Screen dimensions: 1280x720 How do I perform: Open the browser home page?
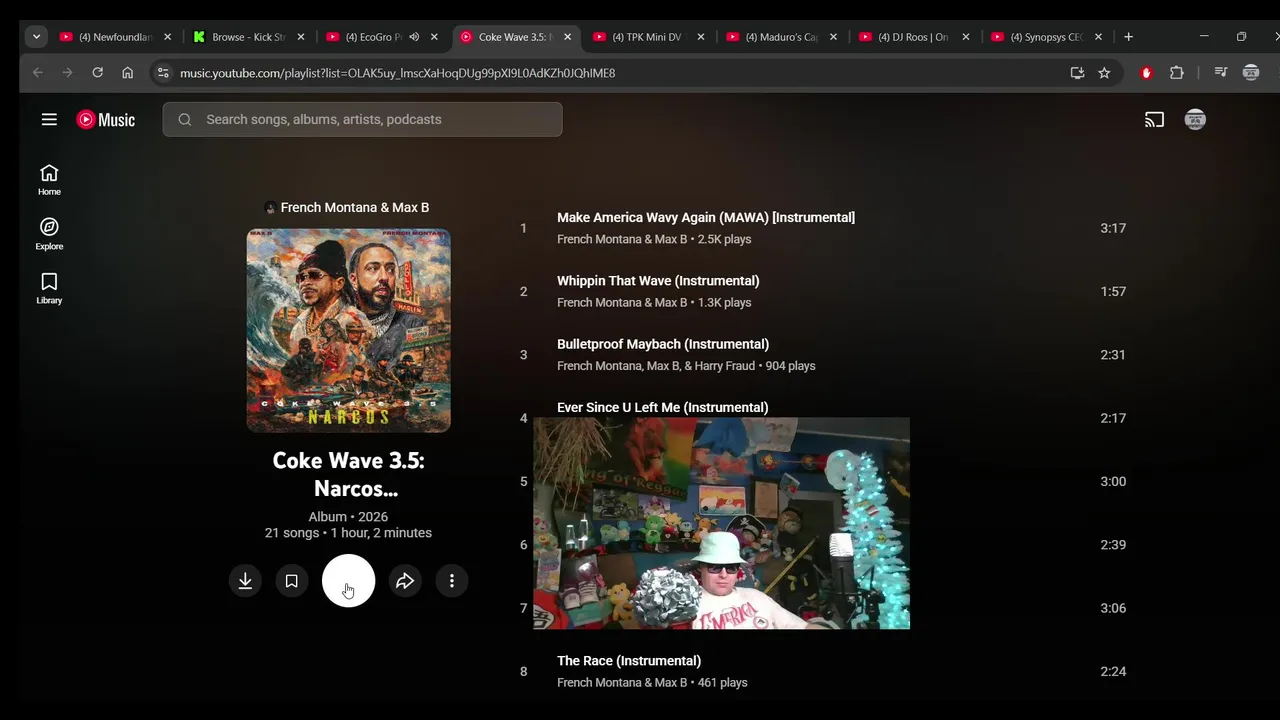tap(127, 73)
